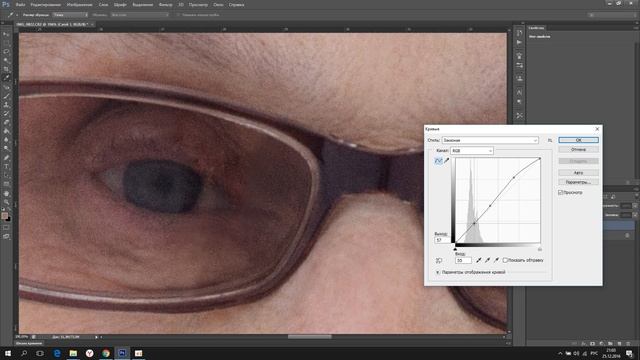Click Отмена to cancel Curves
The width and height of the screenshot is (640, 360).
578,150
